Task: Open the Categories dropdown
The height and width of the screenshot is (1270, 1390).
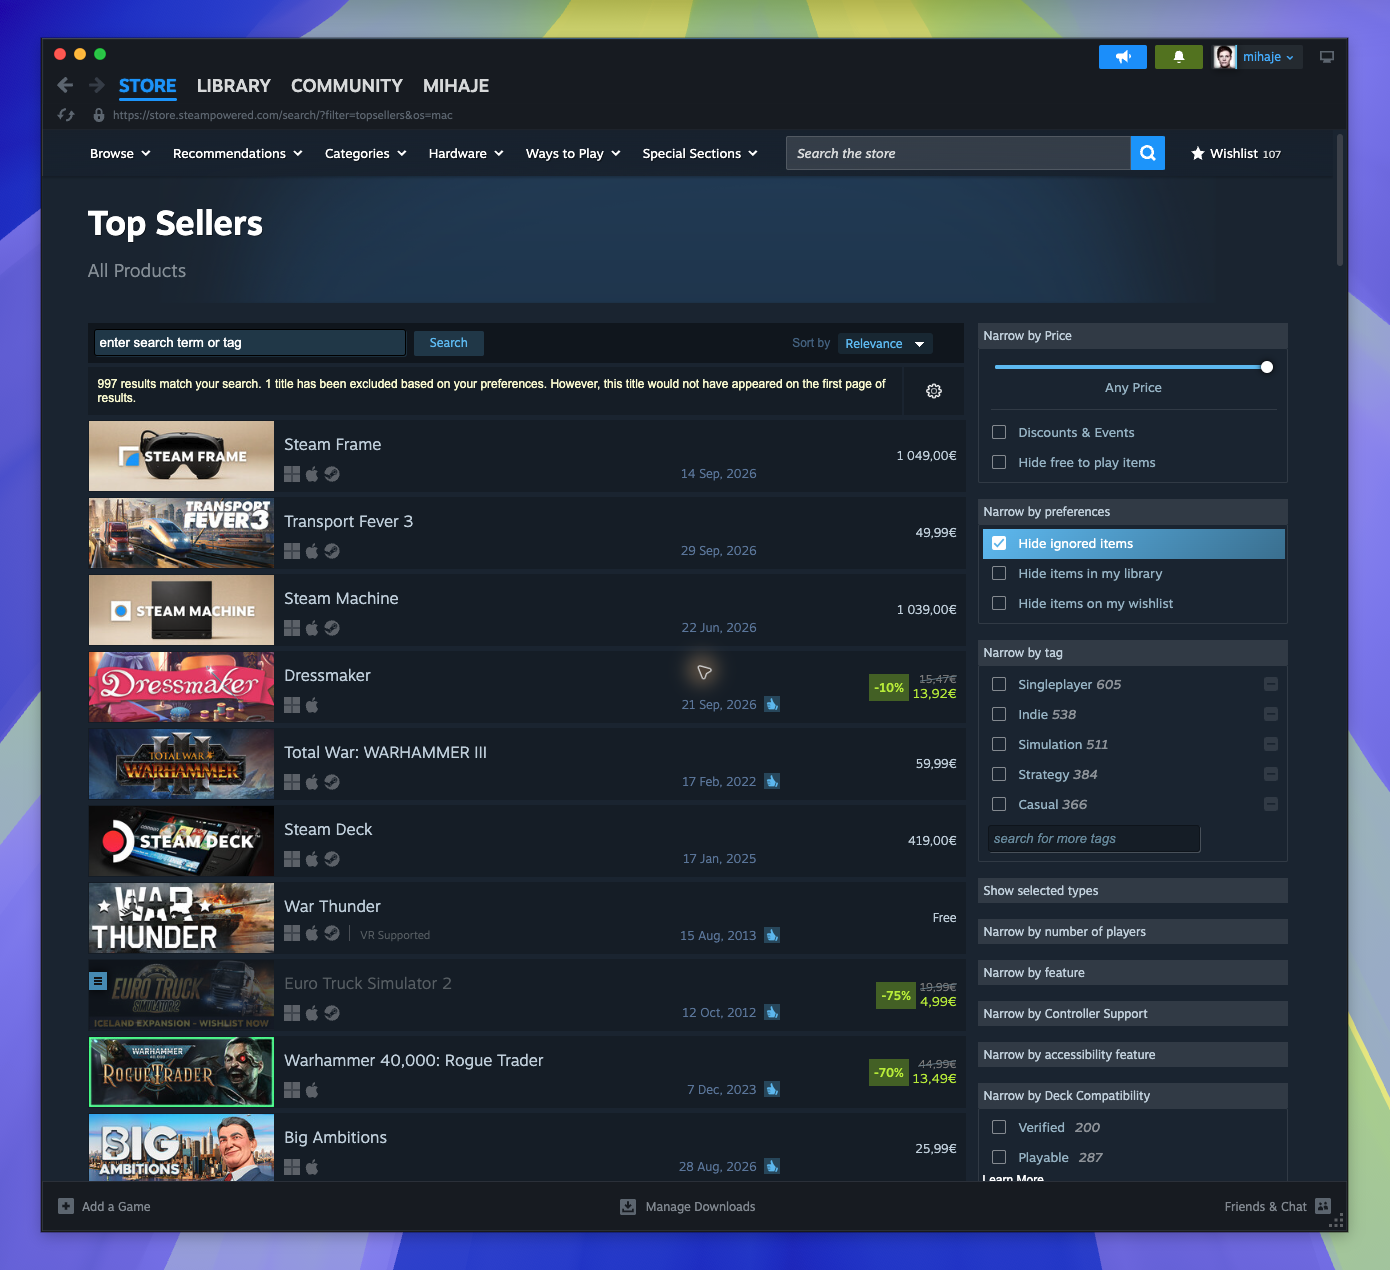Action: pyautogui.click(x=366, y=153)
